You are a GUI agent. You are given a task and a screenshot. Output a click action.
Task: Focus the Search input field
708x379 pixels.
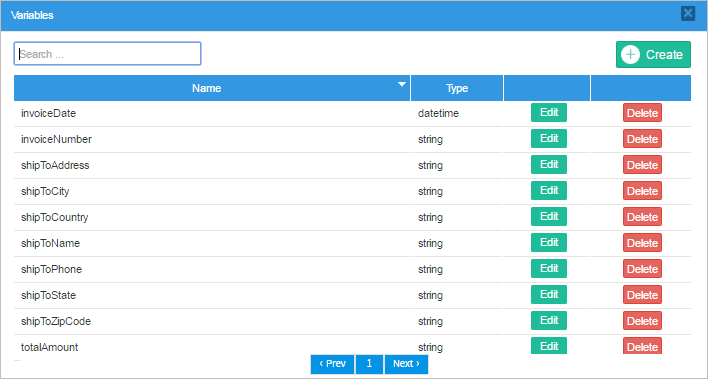tap(107, 54)
